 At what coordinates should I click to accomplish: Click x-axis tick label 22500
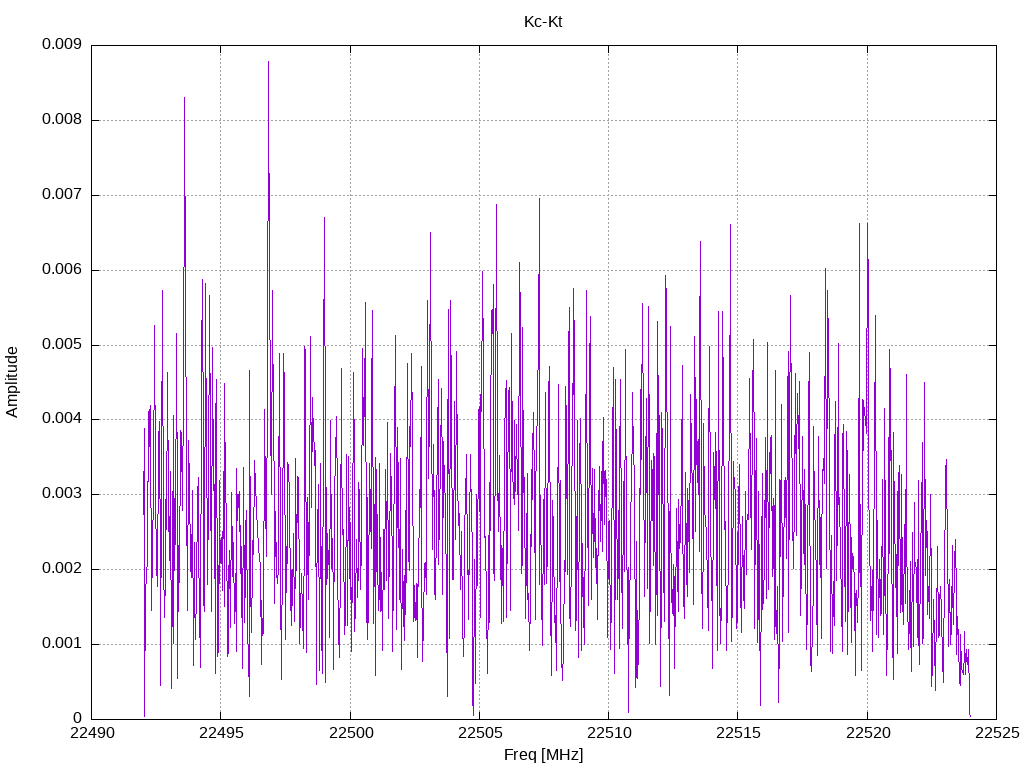tap(351, 733)
